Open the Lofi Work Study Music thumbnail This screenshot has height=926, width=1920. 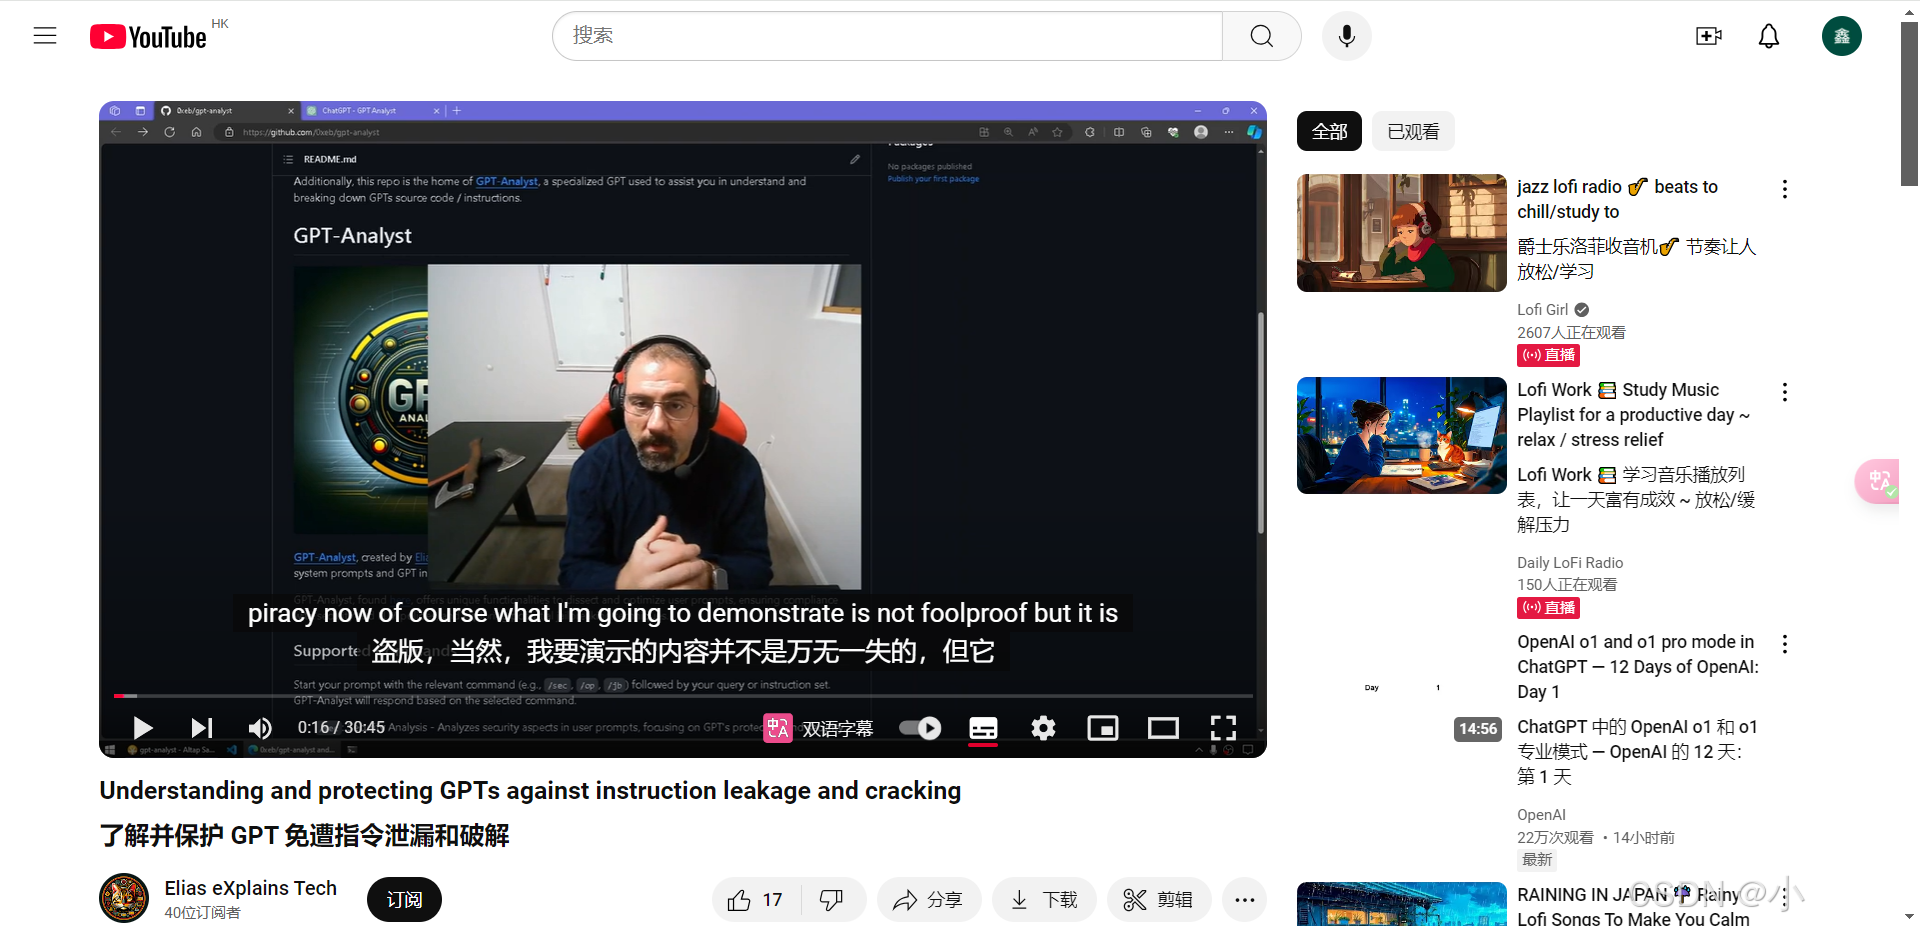[x=1401, y=435]
